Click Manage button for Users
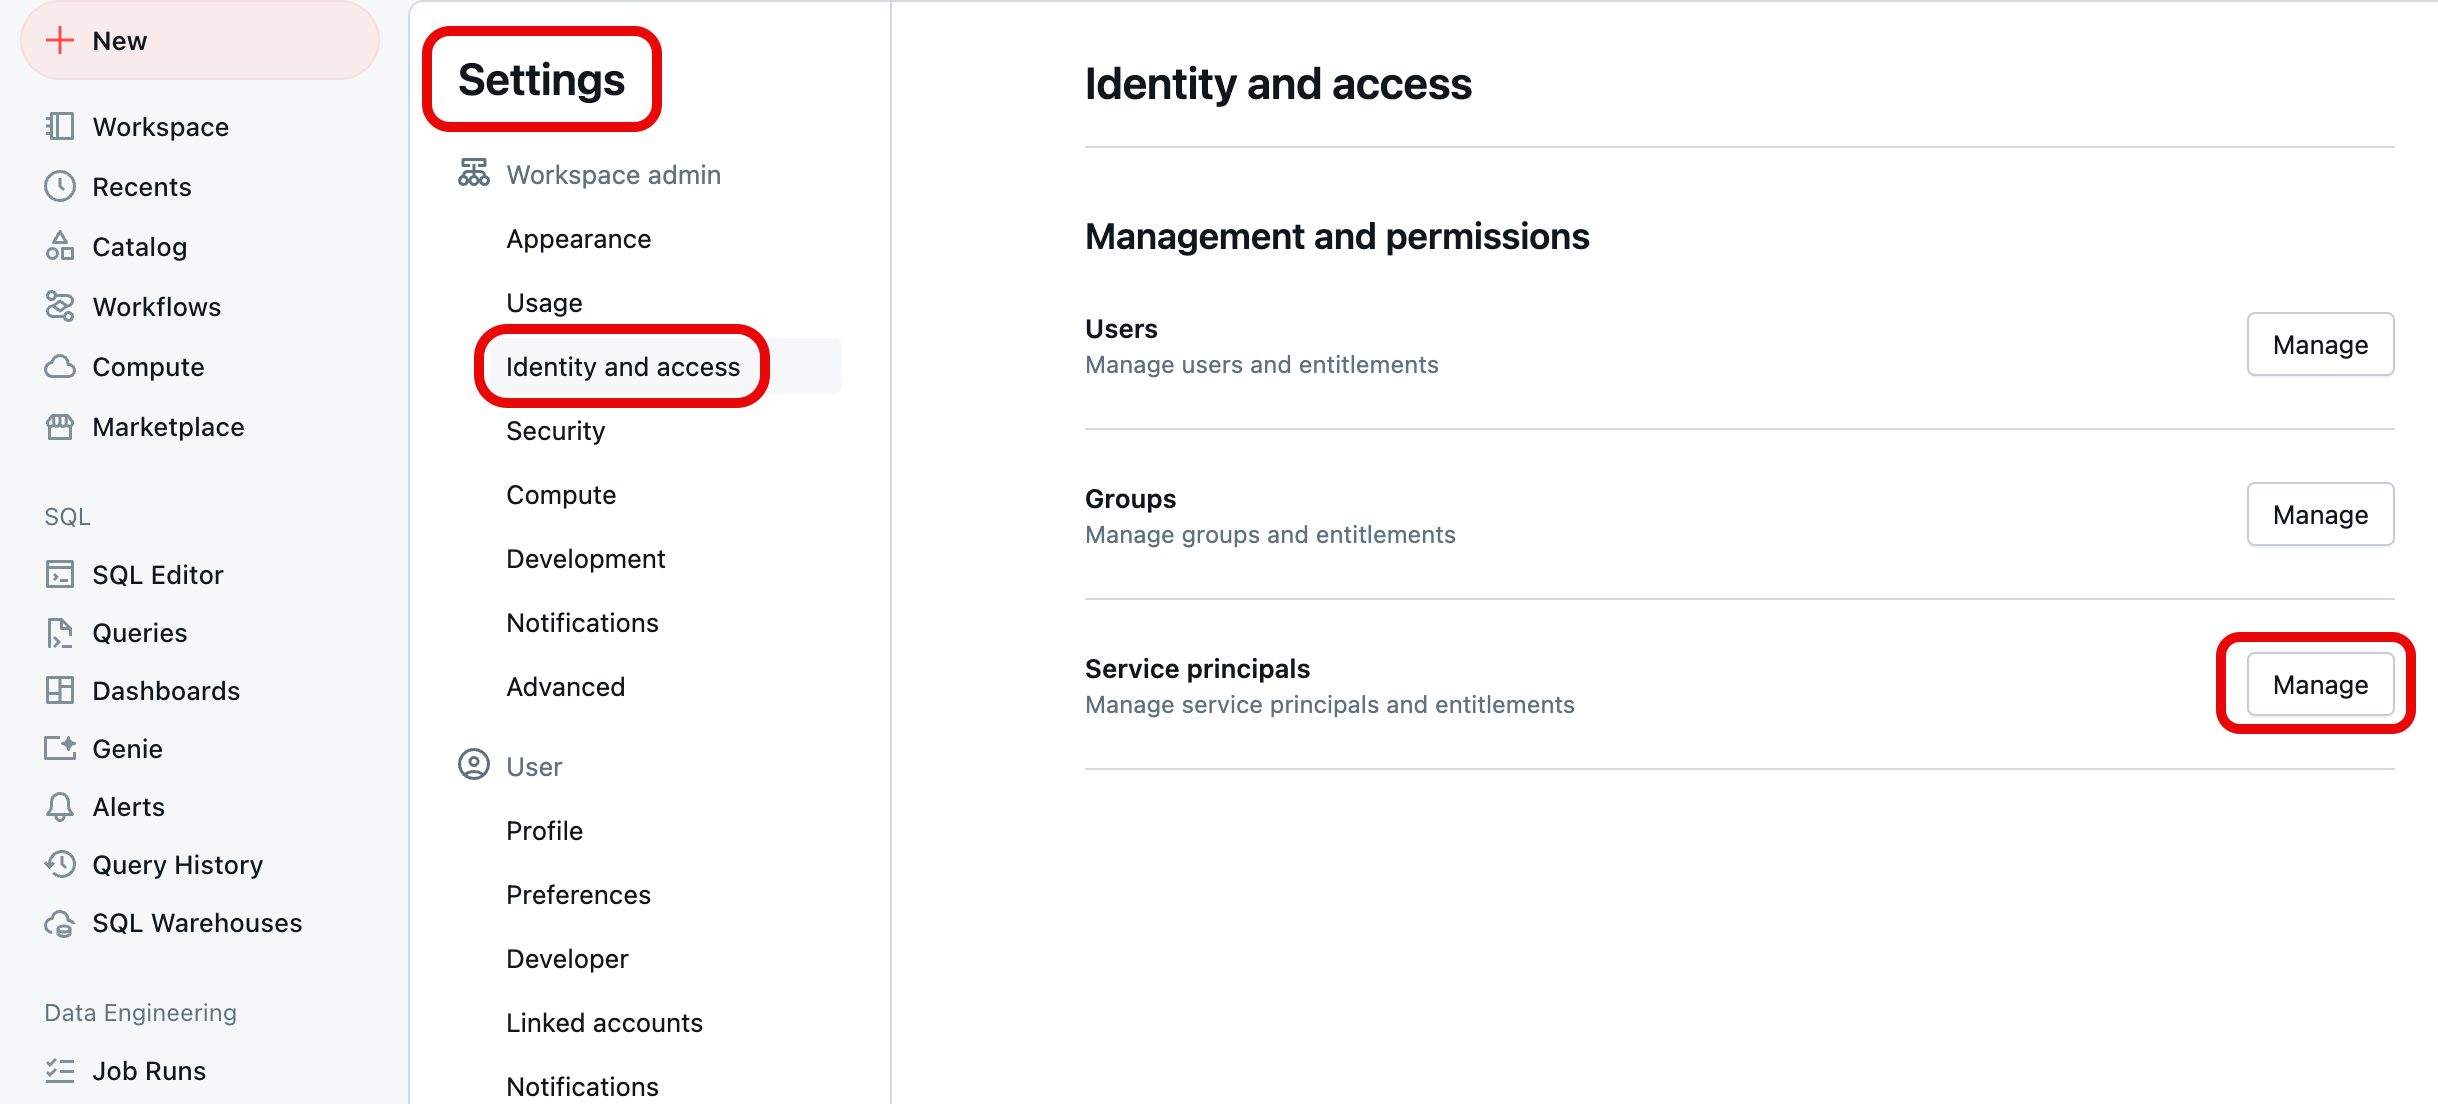The width and height of the screenshot is (2438, 1104). (2320, 344)
